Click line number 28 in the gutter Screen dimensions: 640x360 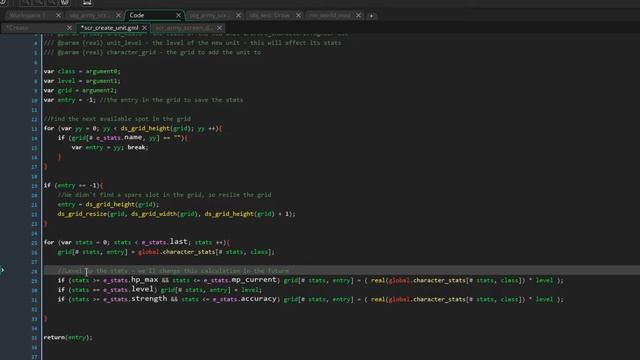[35, 271]
